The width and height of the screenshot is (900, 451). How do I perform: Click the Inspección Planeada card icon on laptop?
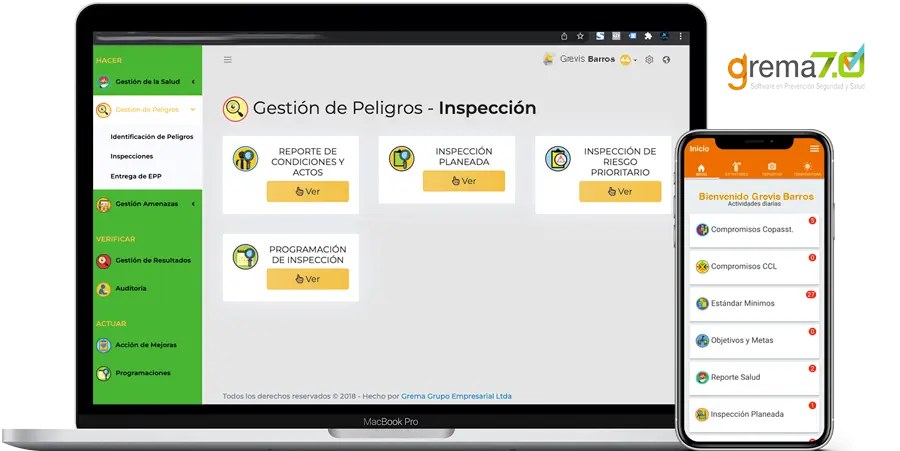(x=401, y=159)
